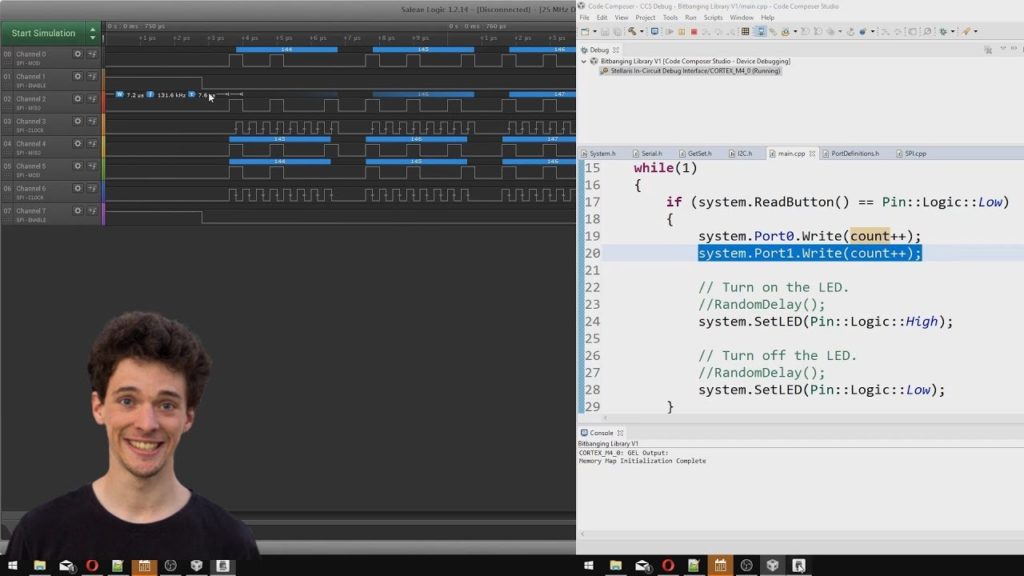Click the New icon in CCS toolbar
1024x576 pixels.
coord(584,31)
